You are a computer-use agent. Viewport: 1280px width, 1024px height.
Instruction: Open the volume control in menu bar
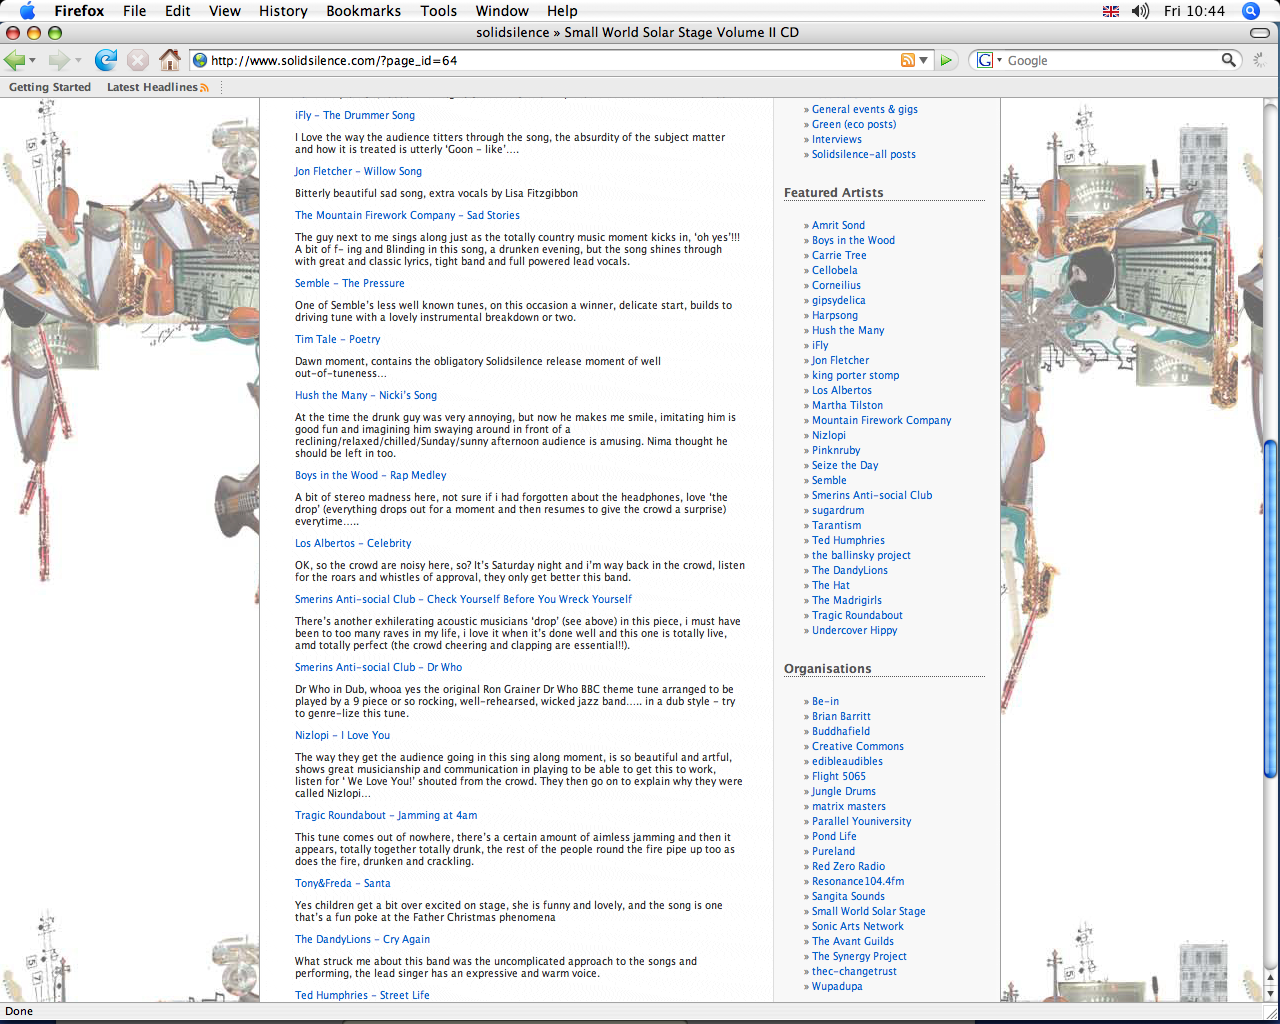(1140, 11)
